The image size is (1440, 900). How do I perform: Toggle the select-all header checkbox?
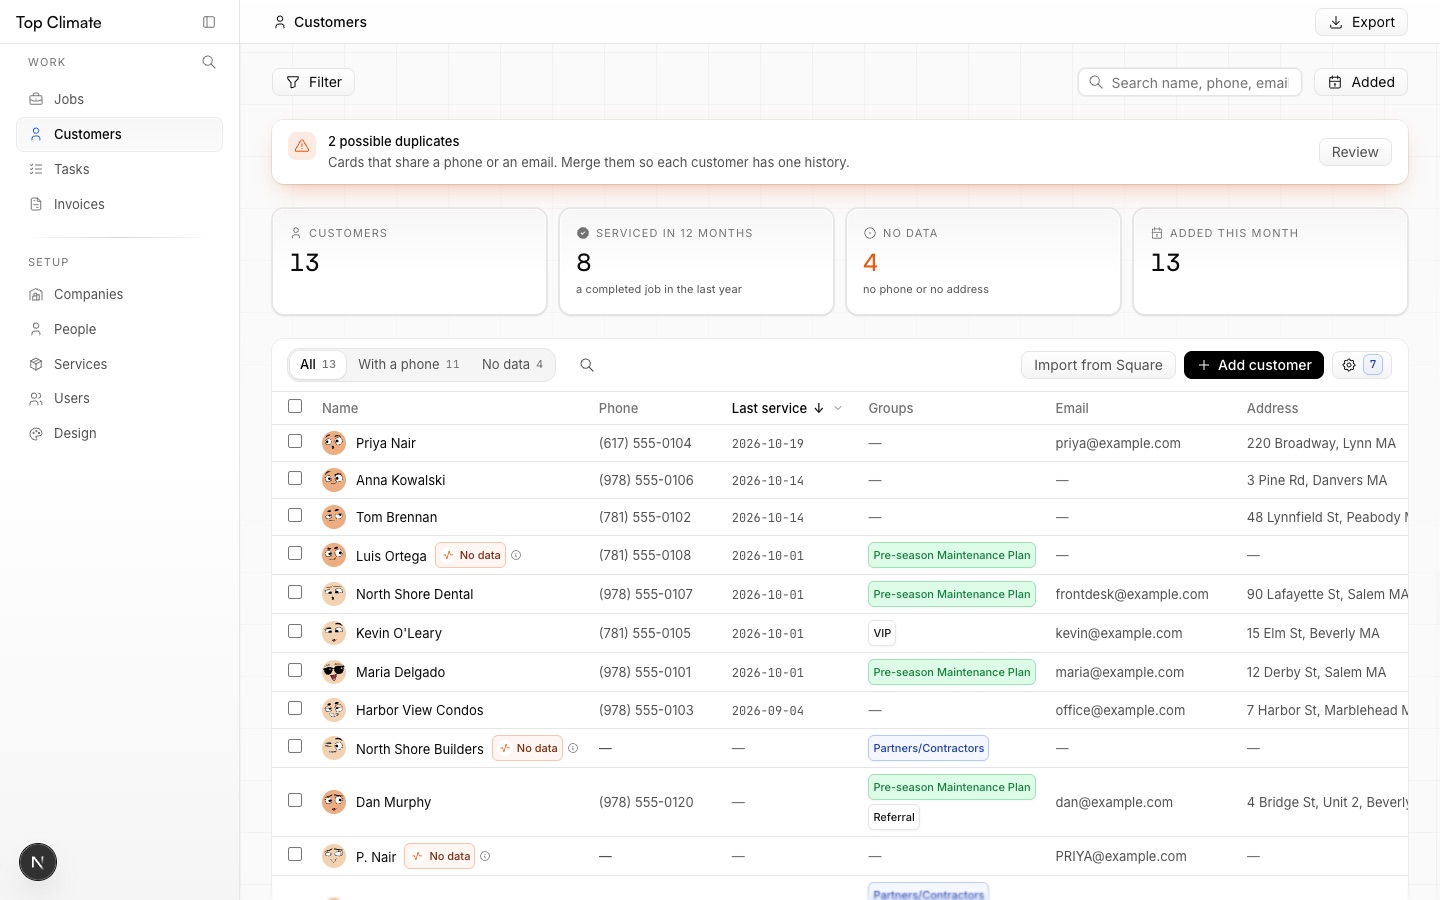(x=295, y=406)
